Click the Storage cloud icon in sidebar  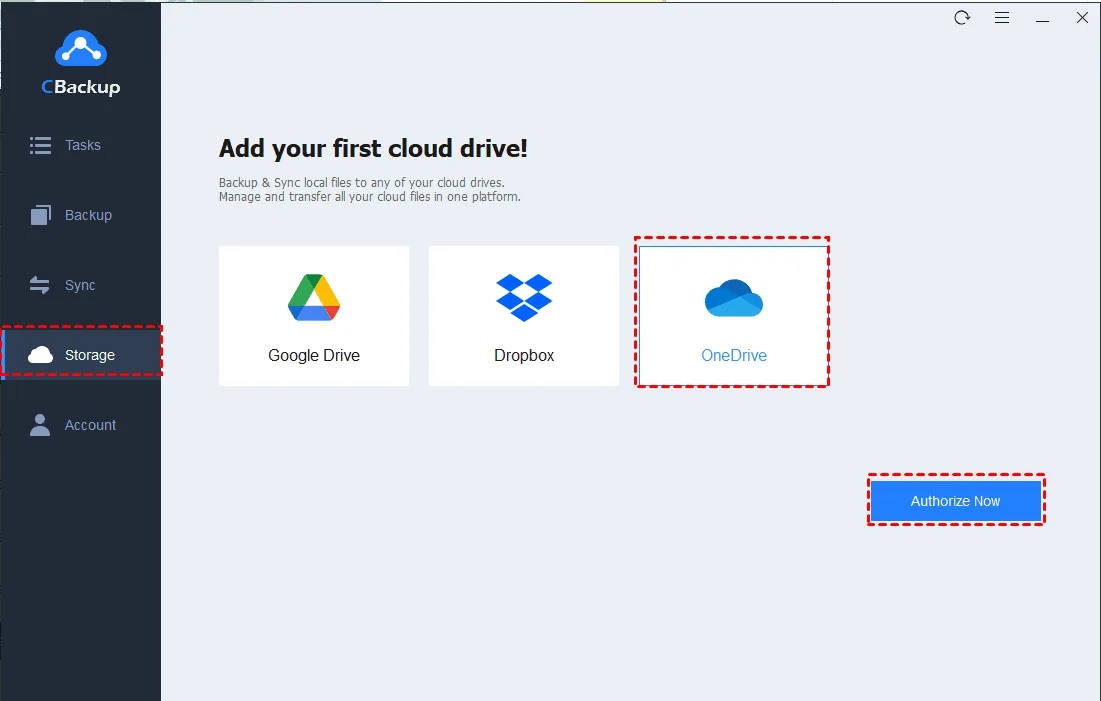pos(41,355)
